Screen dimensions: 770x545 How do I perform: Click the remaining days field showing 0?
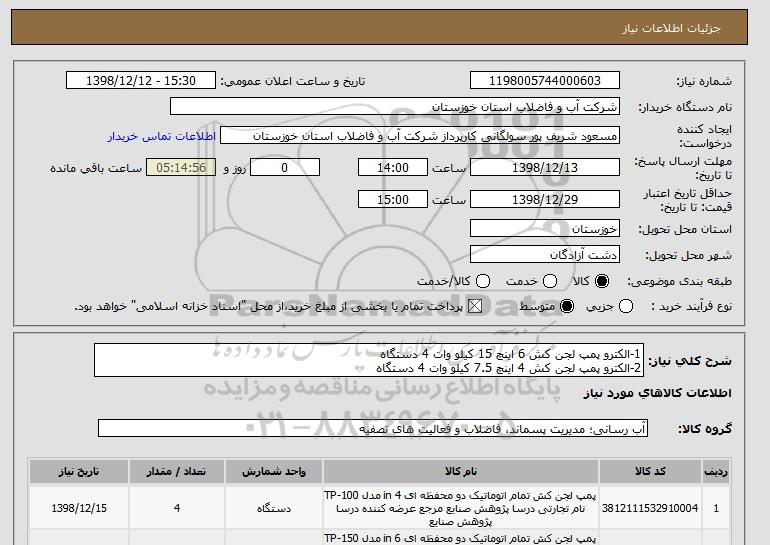click(285, 167)
